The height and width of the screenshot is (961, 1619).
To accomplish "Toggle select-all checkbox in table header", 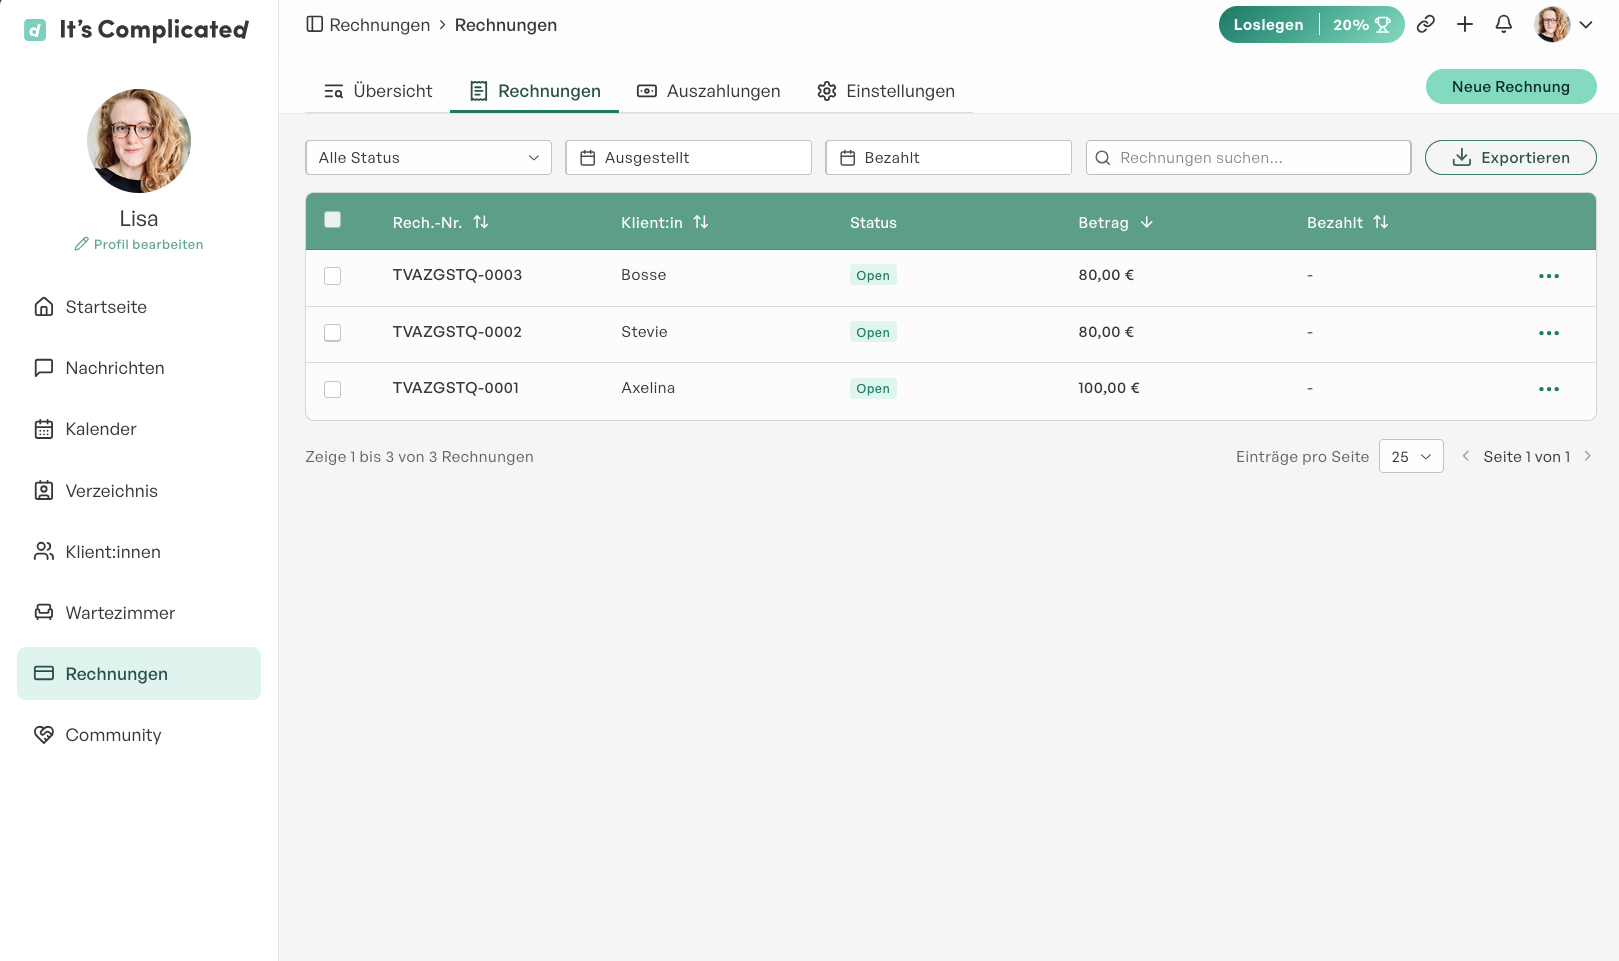I will click(333, 220).
